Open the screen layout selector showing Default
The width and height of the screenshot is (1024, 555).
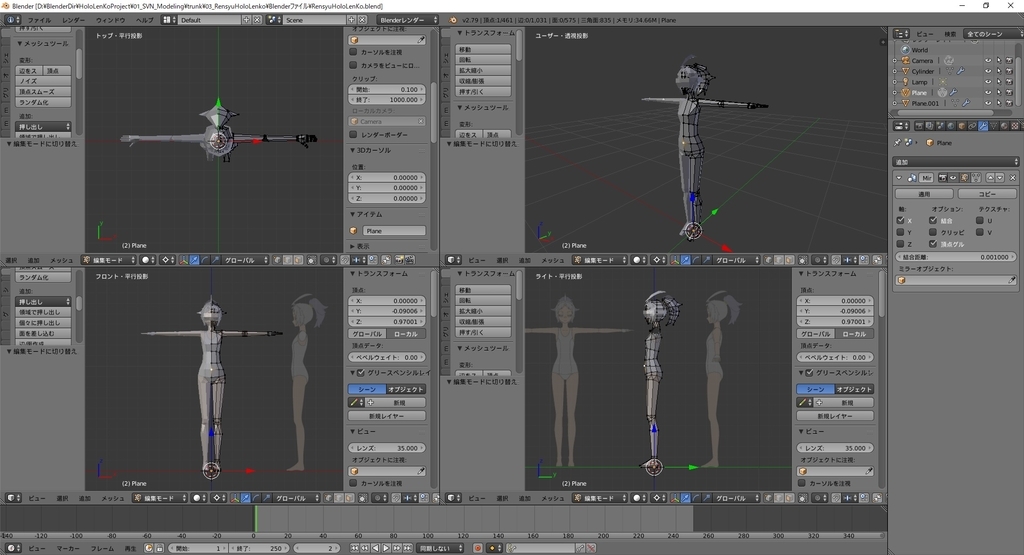coord(168,20)
